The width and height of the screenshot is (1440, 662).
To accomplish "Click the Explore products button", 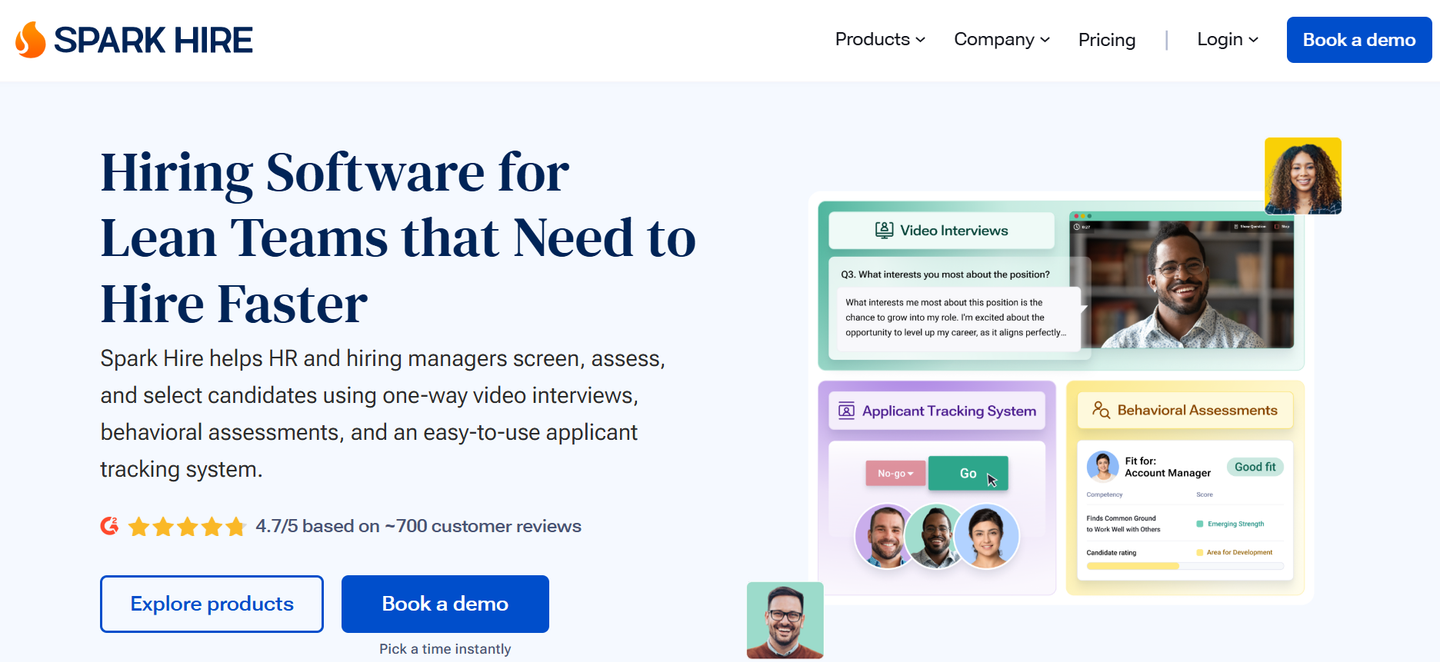I will (212, 604).
